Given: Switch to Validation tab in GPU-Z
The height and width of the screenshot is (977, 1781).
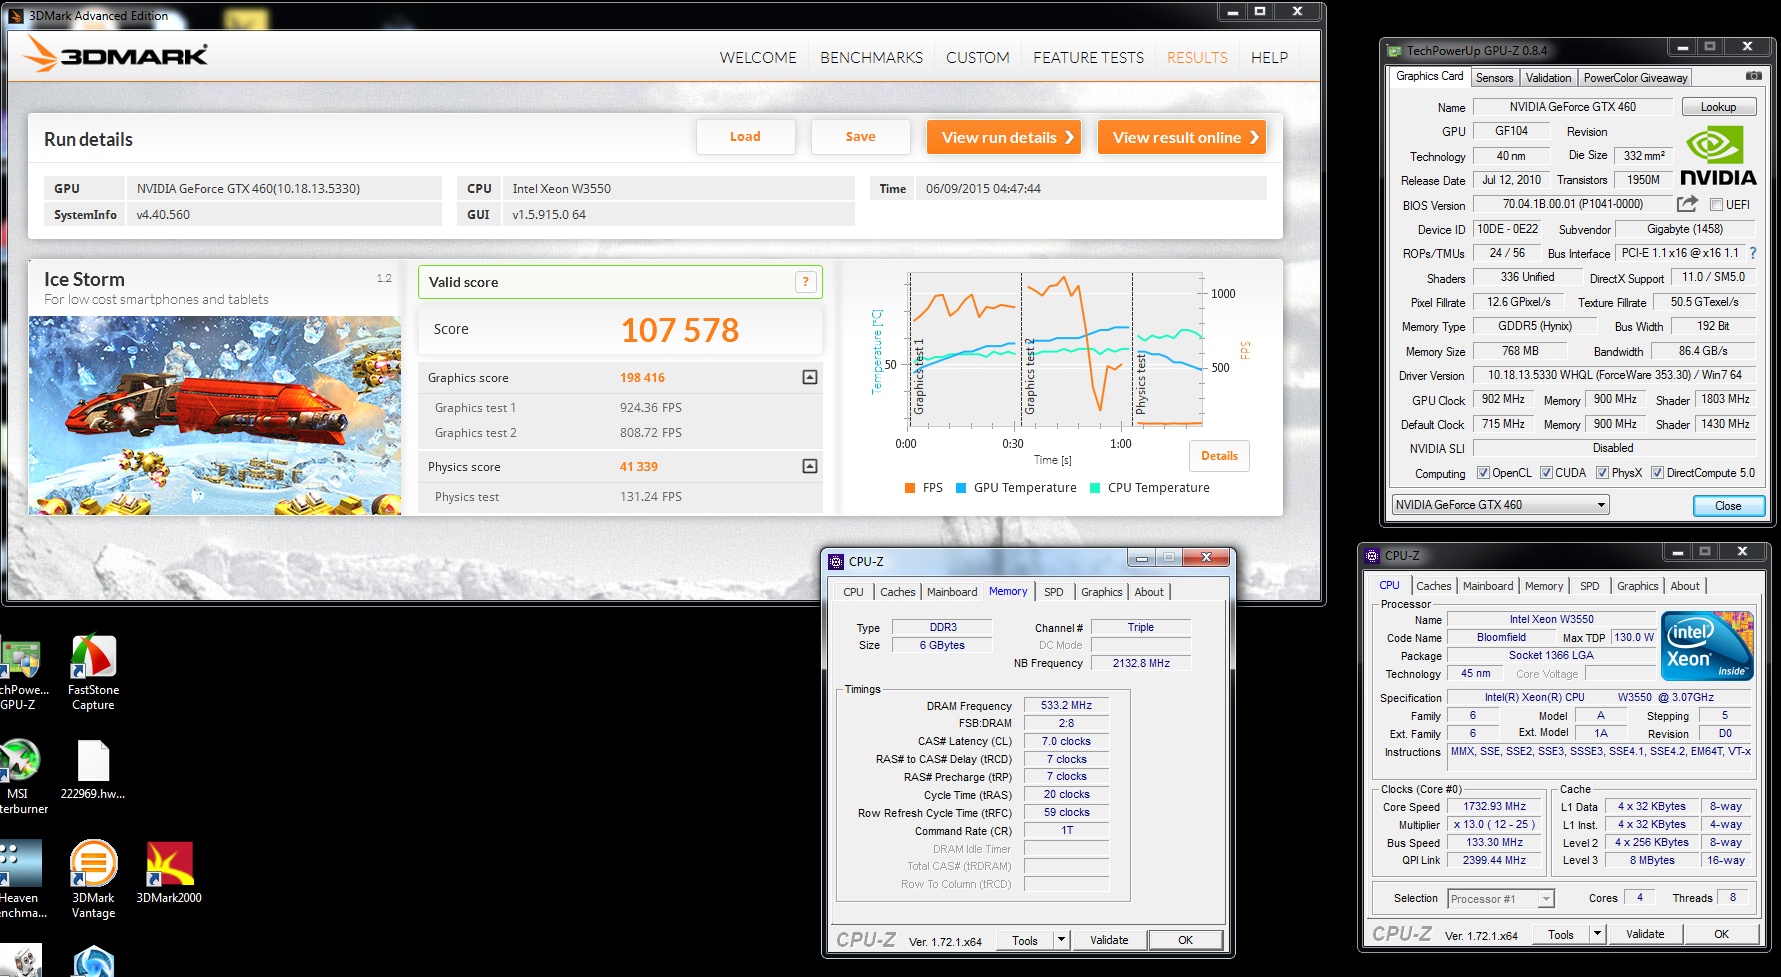Looking at the screenshot, I should coord(1548,78).
